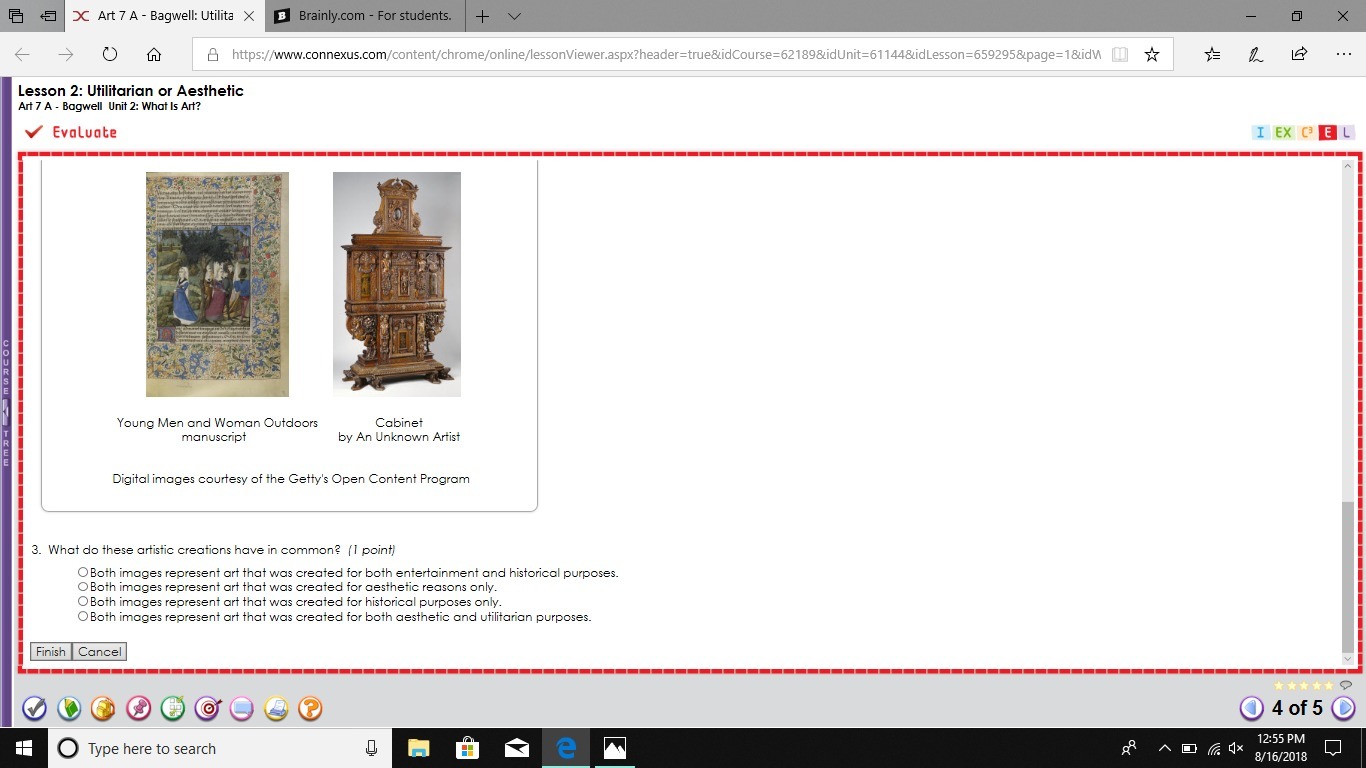Select the 'EX' lesson stage tab
This screenshot has height=768, width=1366.
1283,132
